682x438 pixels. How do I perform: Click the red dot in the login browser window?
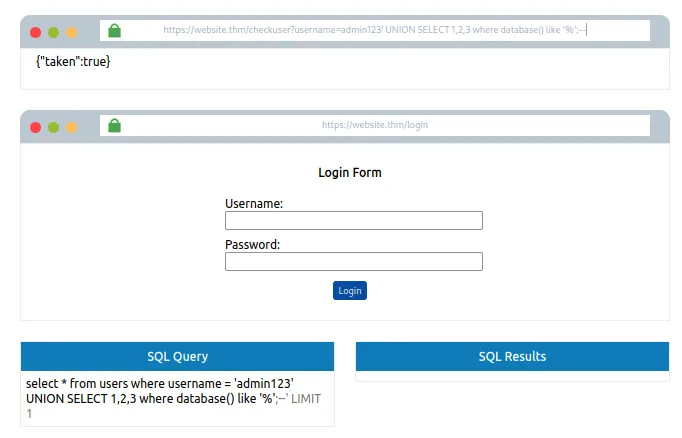click(x=36, y=127)
